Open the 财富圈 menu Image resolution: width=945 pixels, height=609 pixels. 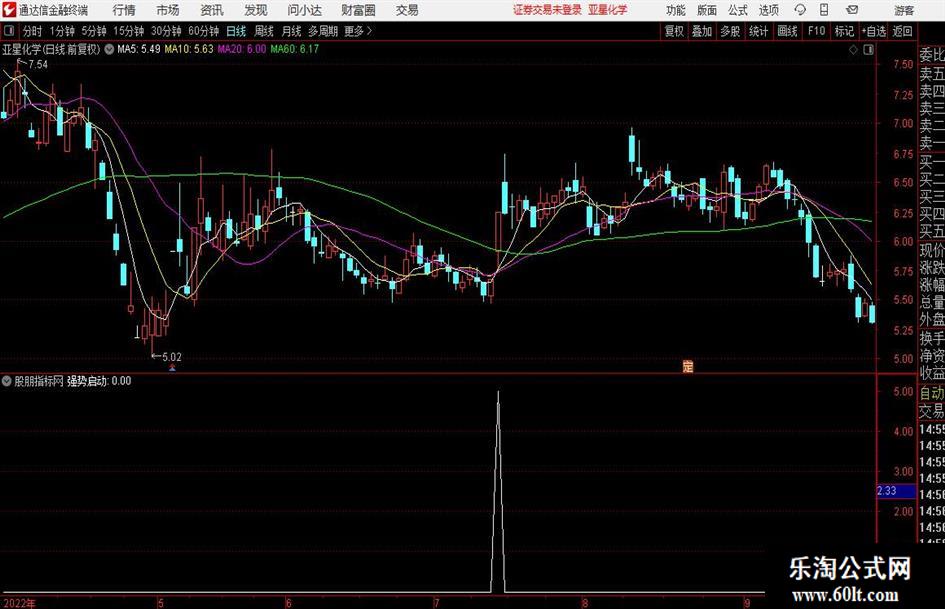(x=358, y=10)
